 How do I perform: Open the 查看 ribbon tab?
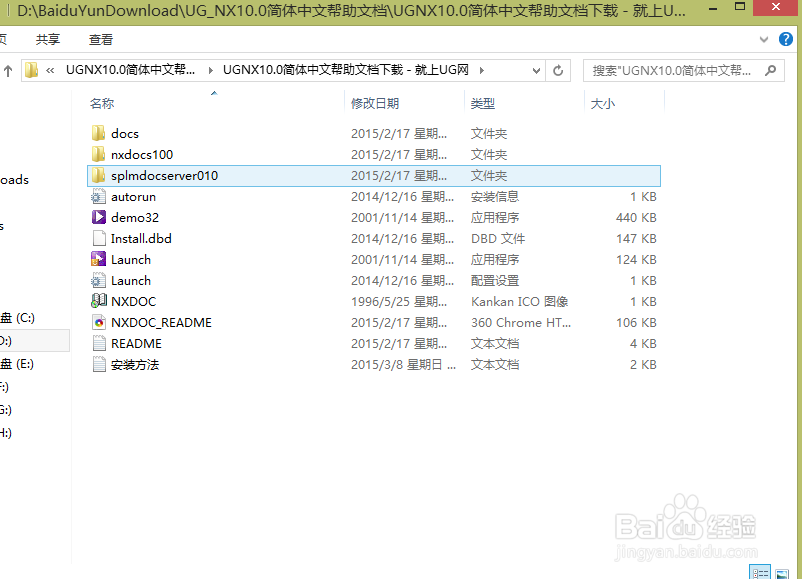101,39
